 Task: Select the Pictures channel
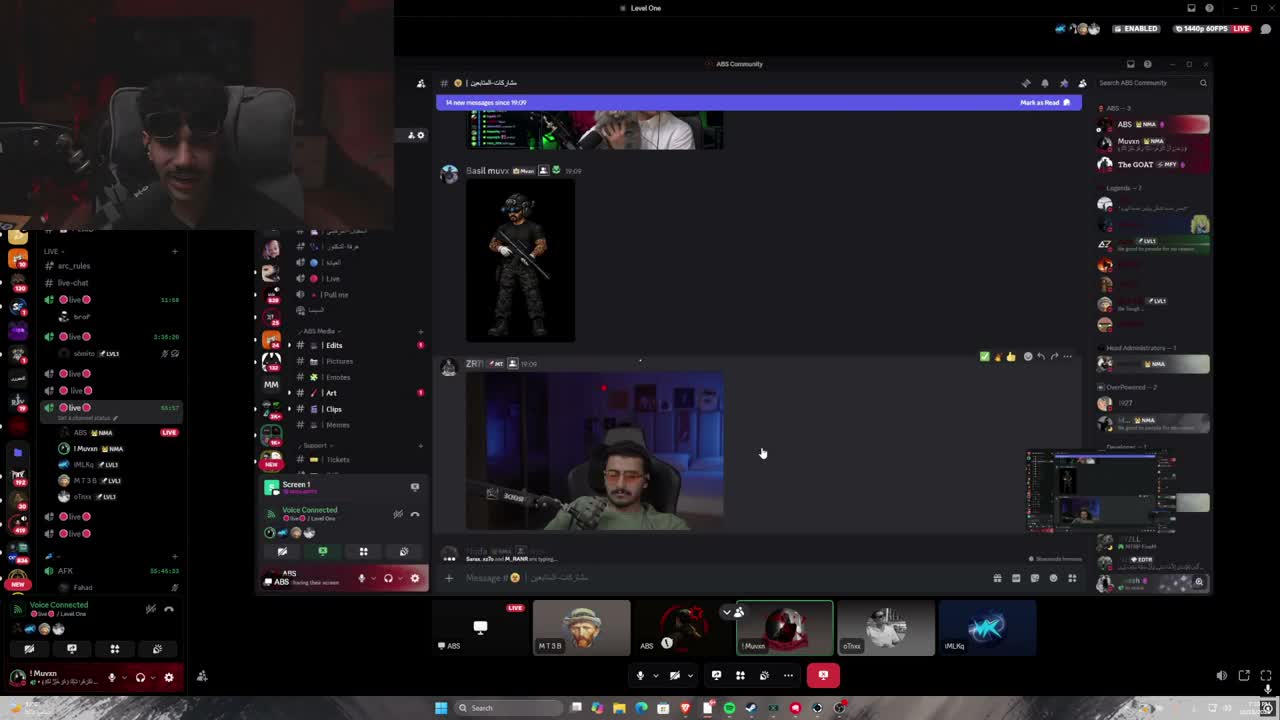point(356,361)
